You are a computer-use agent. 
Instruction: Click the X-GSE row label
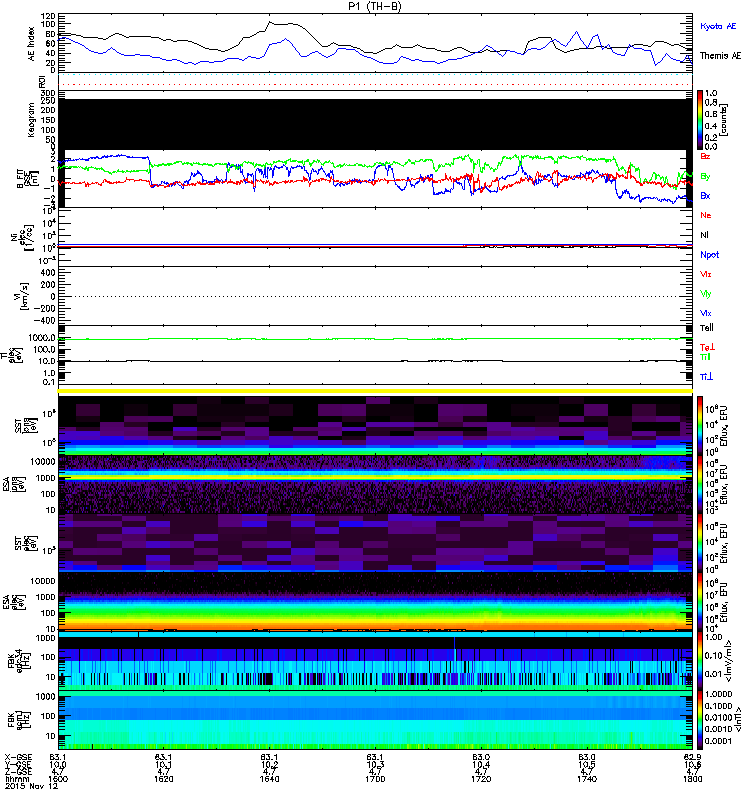click(x=17, y=757)
